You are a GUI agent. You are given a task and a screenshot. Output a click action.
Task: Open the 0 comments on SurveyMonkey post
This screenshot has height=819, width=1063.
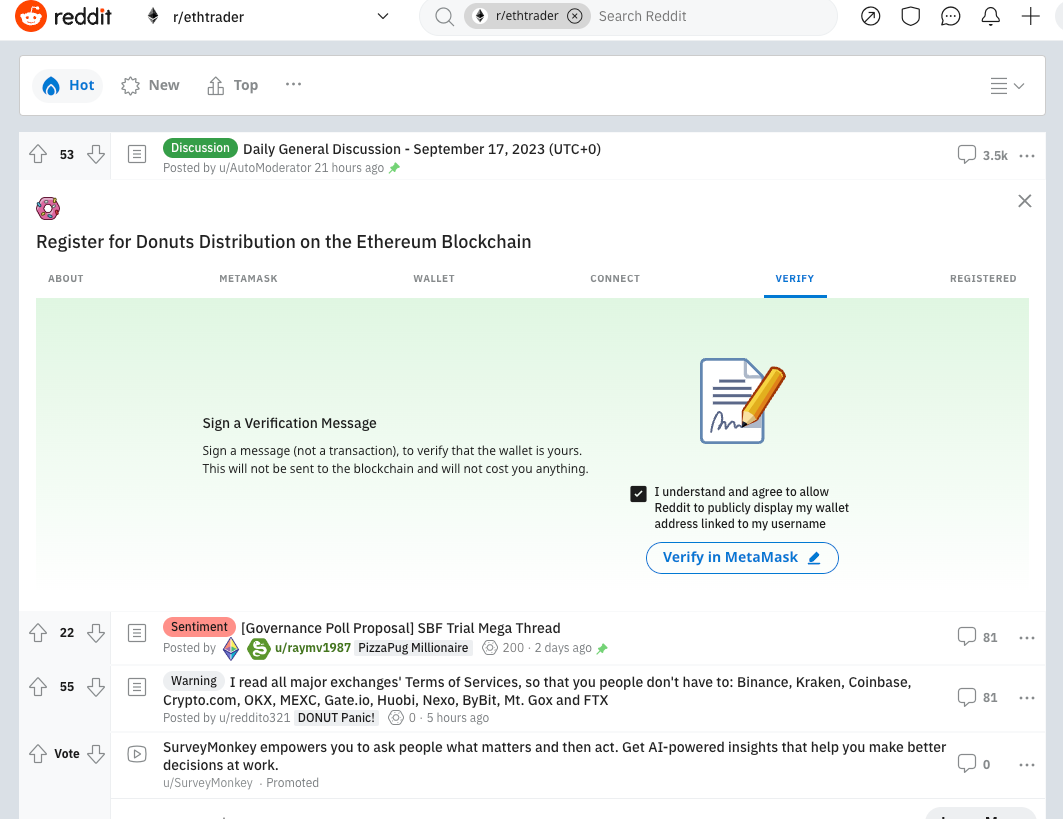click(974, 764)
